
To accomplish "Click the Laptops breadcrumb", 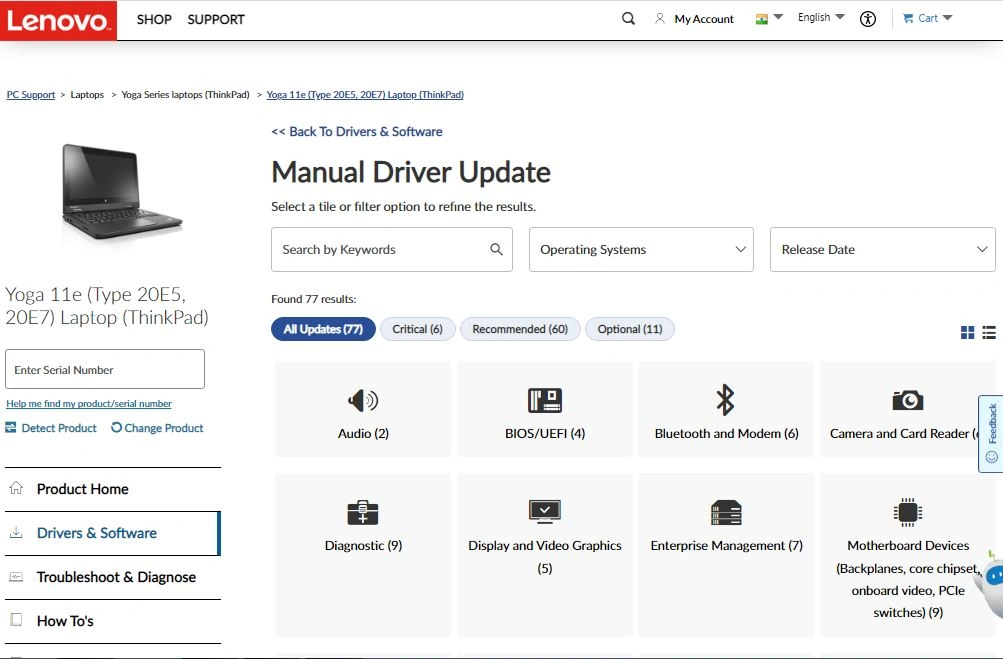I will click(x=87, y=95).
